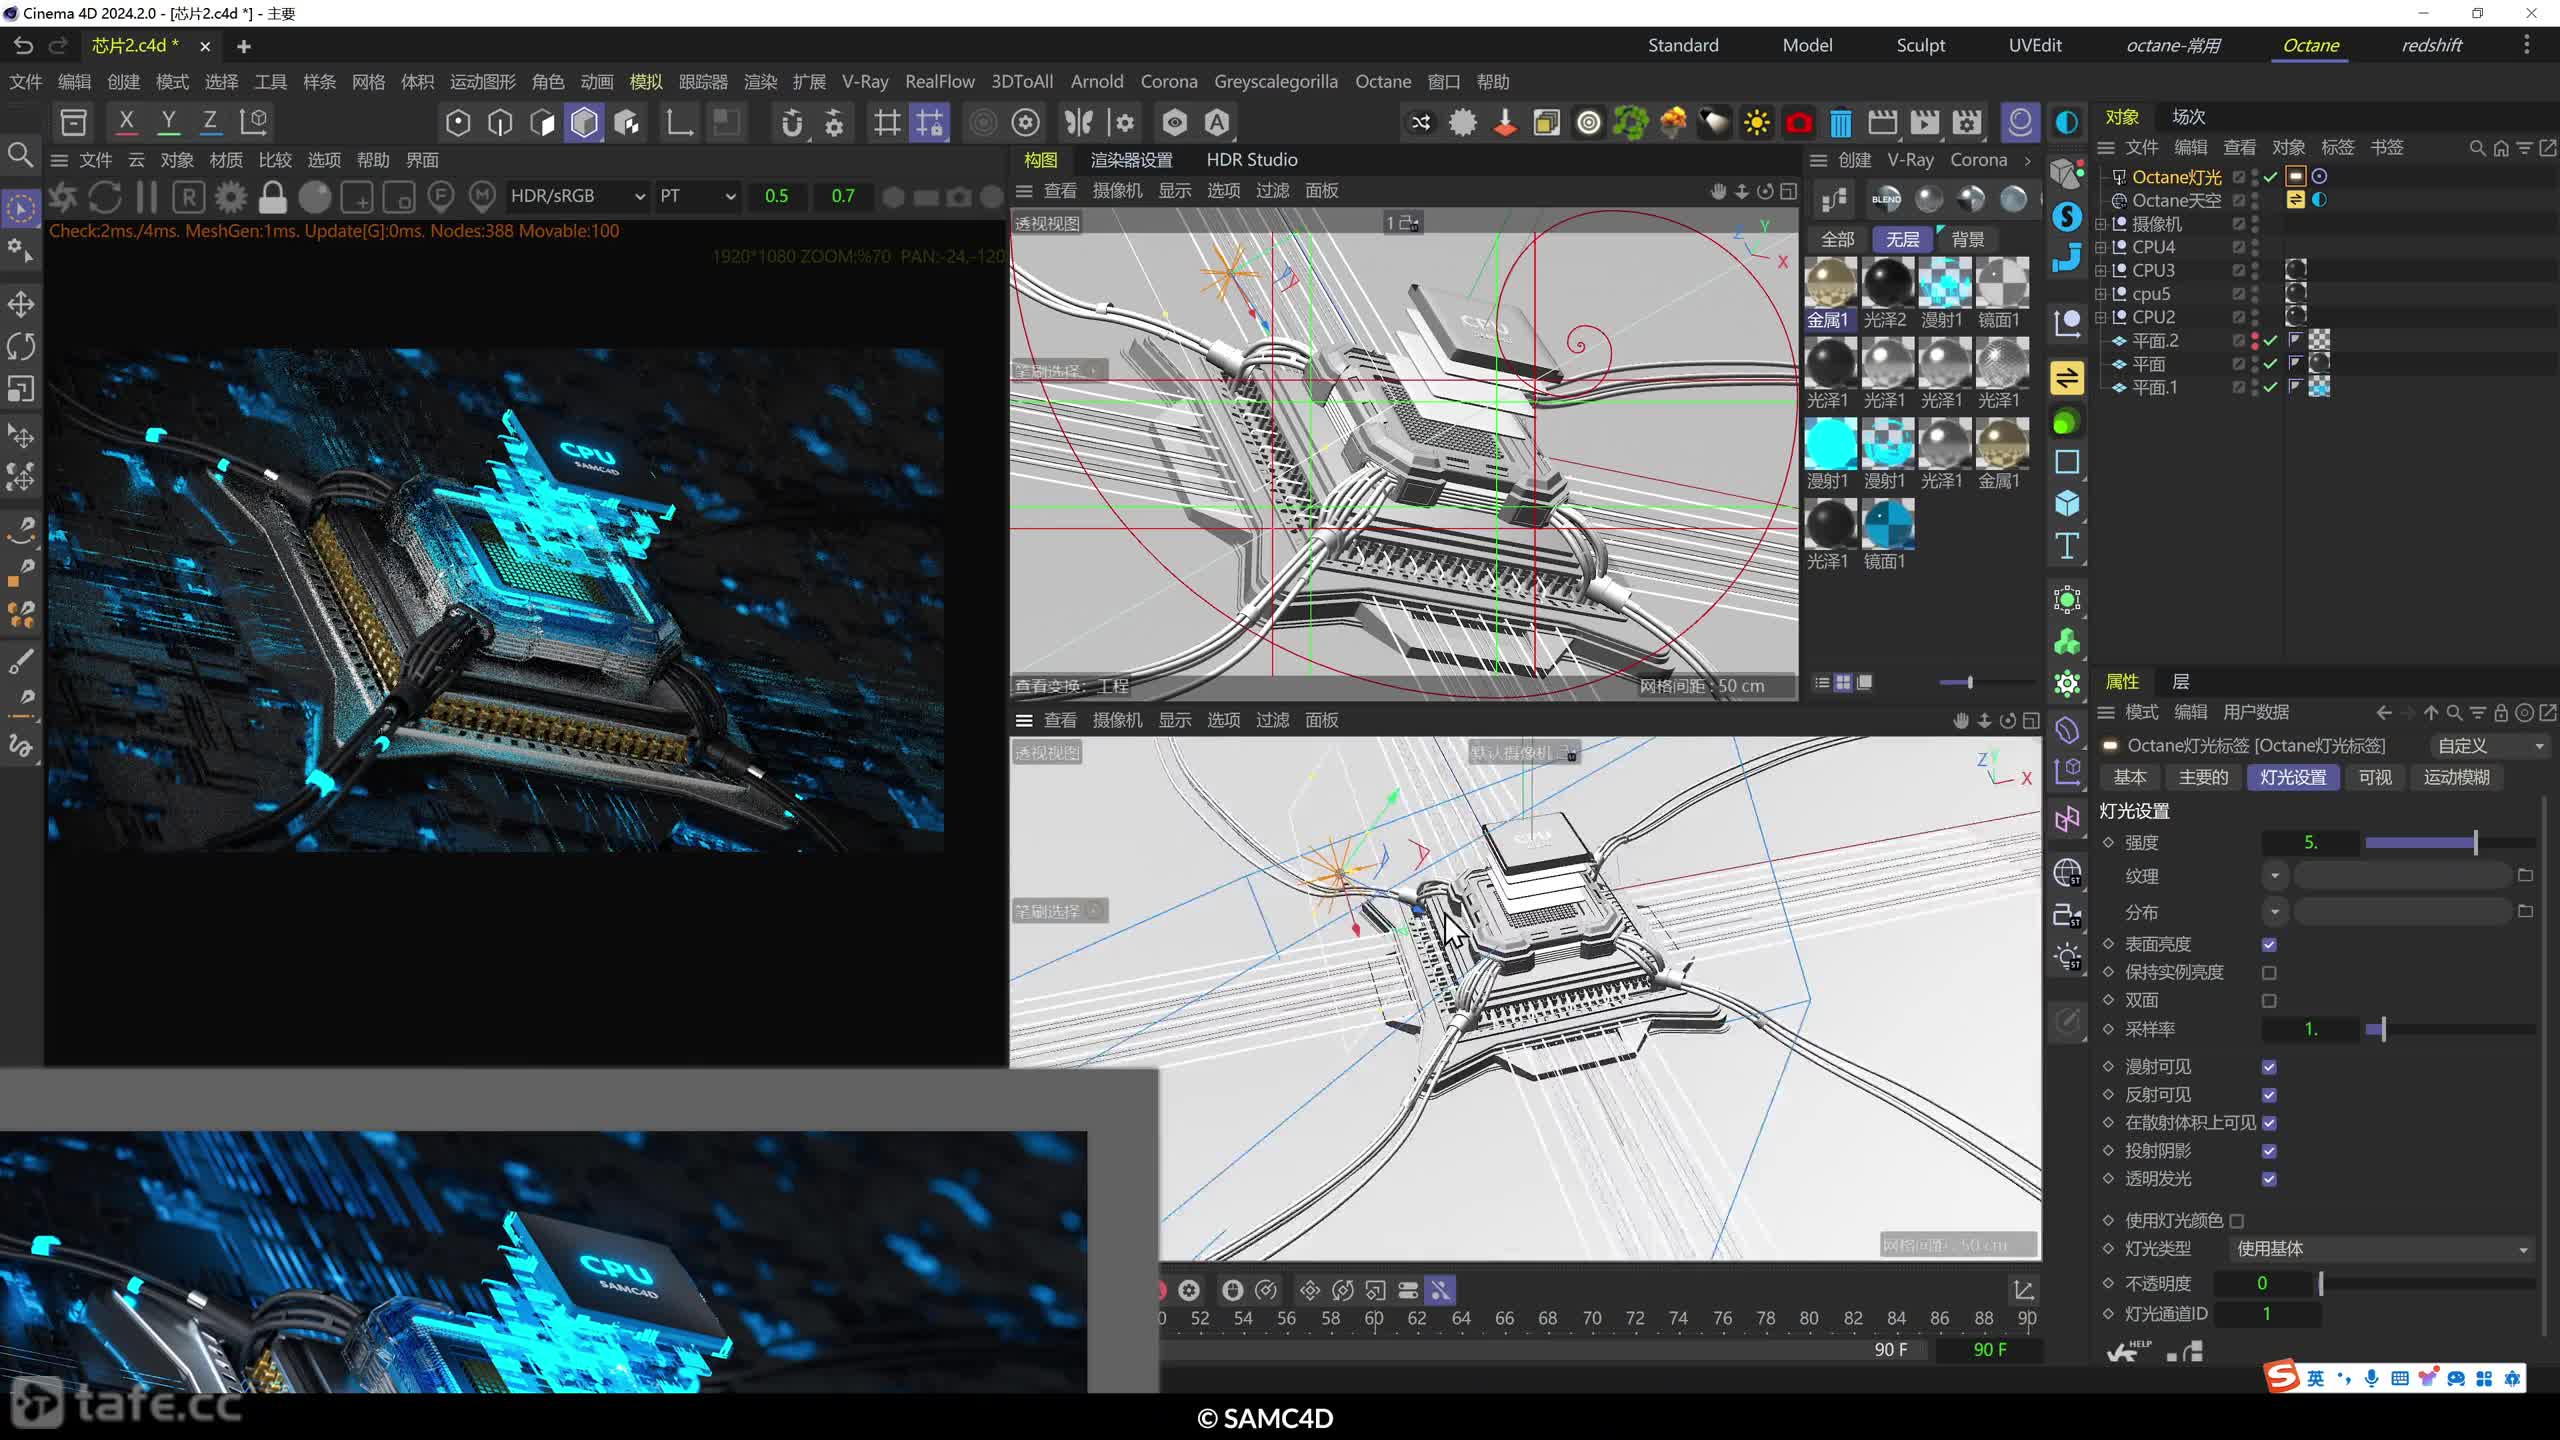Viewport: 2560px width, 1440px height.
Task: Click the globe icon in right sidebar
Action: [2067, 873]
